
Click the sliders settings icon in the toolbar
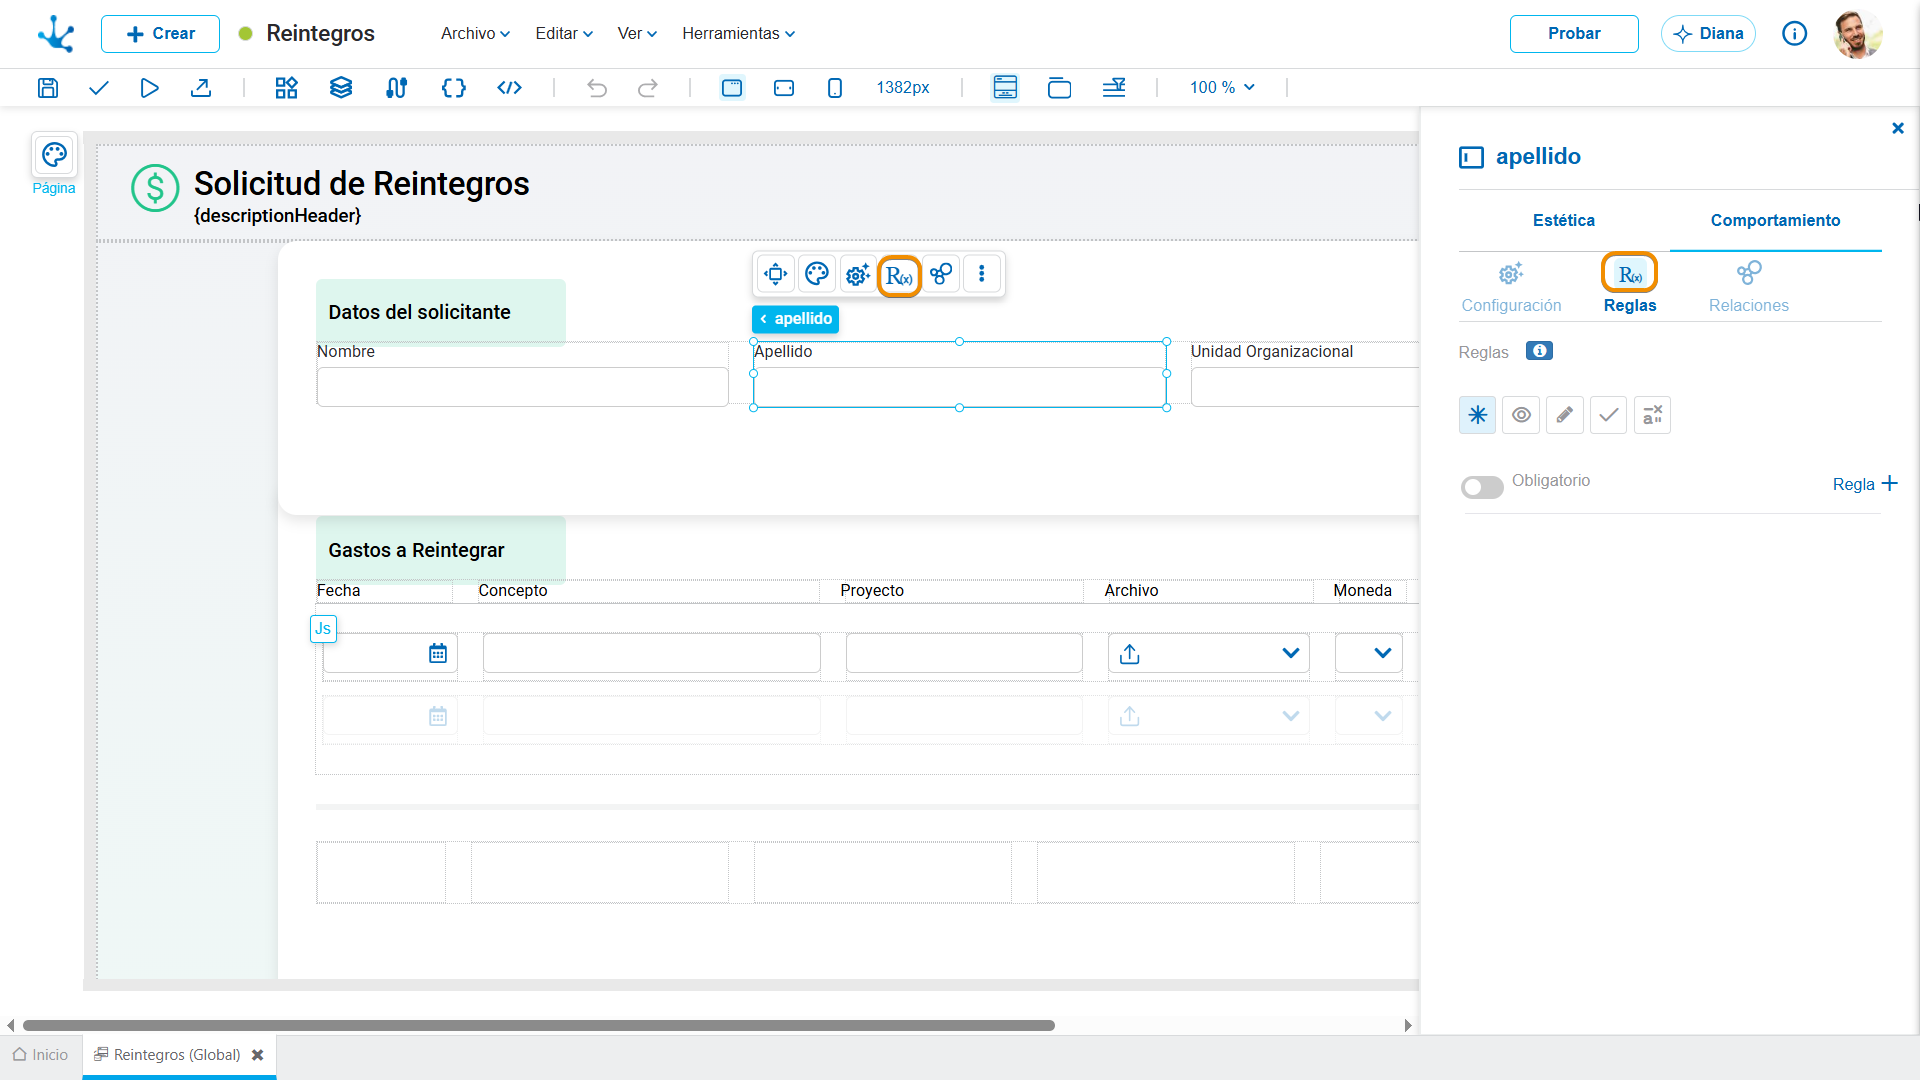coord(396,88)
